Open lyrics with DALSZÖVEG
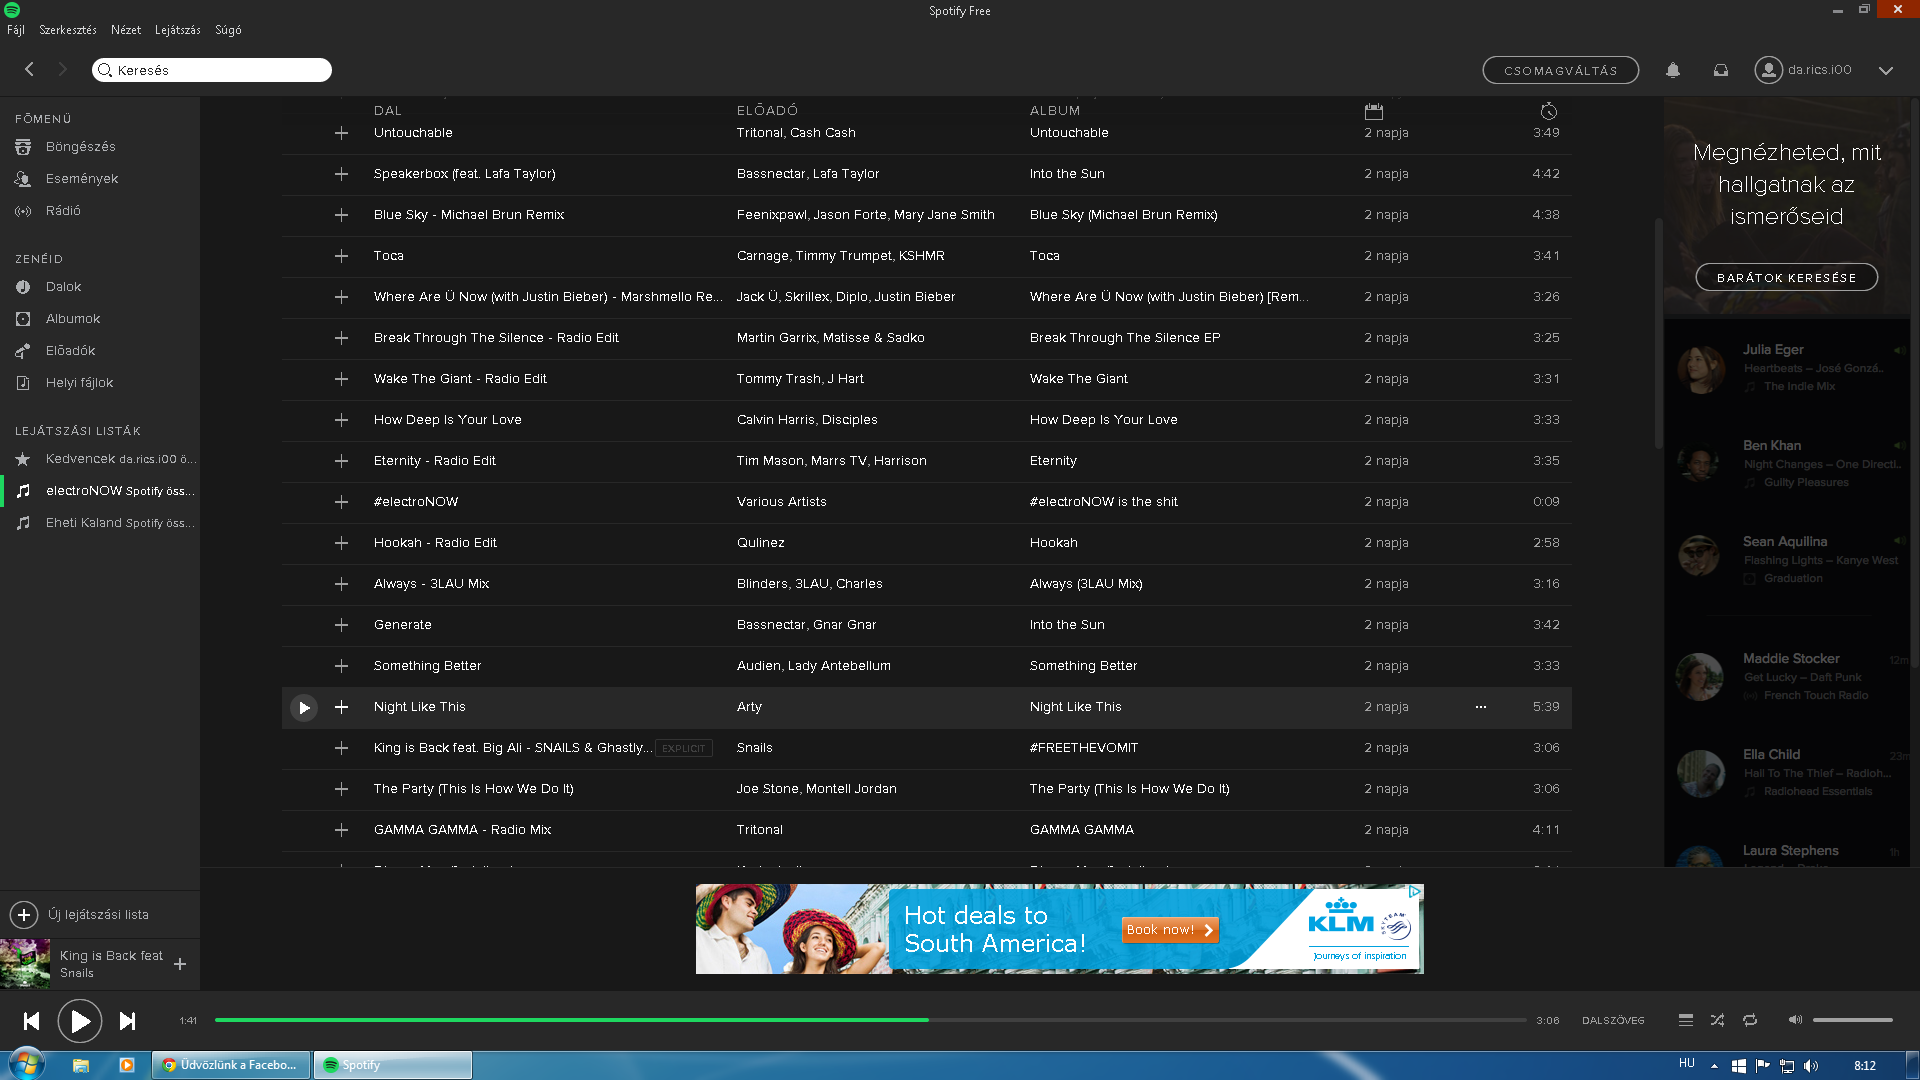Screen dimensions: 1920x1080 pos(1613,1021)
